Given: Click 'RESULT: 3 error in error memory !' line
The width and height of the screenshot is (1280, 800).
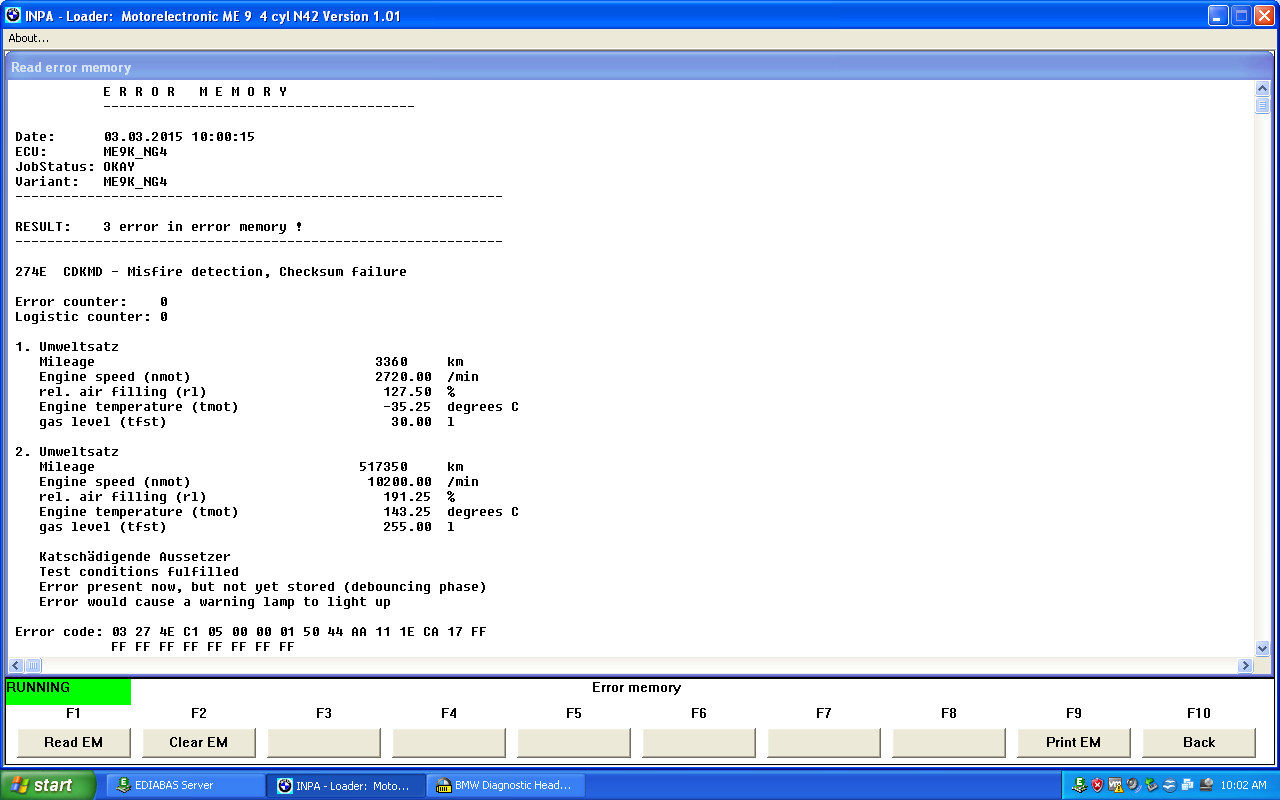Looking at the screenshot, I should point(159,226).
